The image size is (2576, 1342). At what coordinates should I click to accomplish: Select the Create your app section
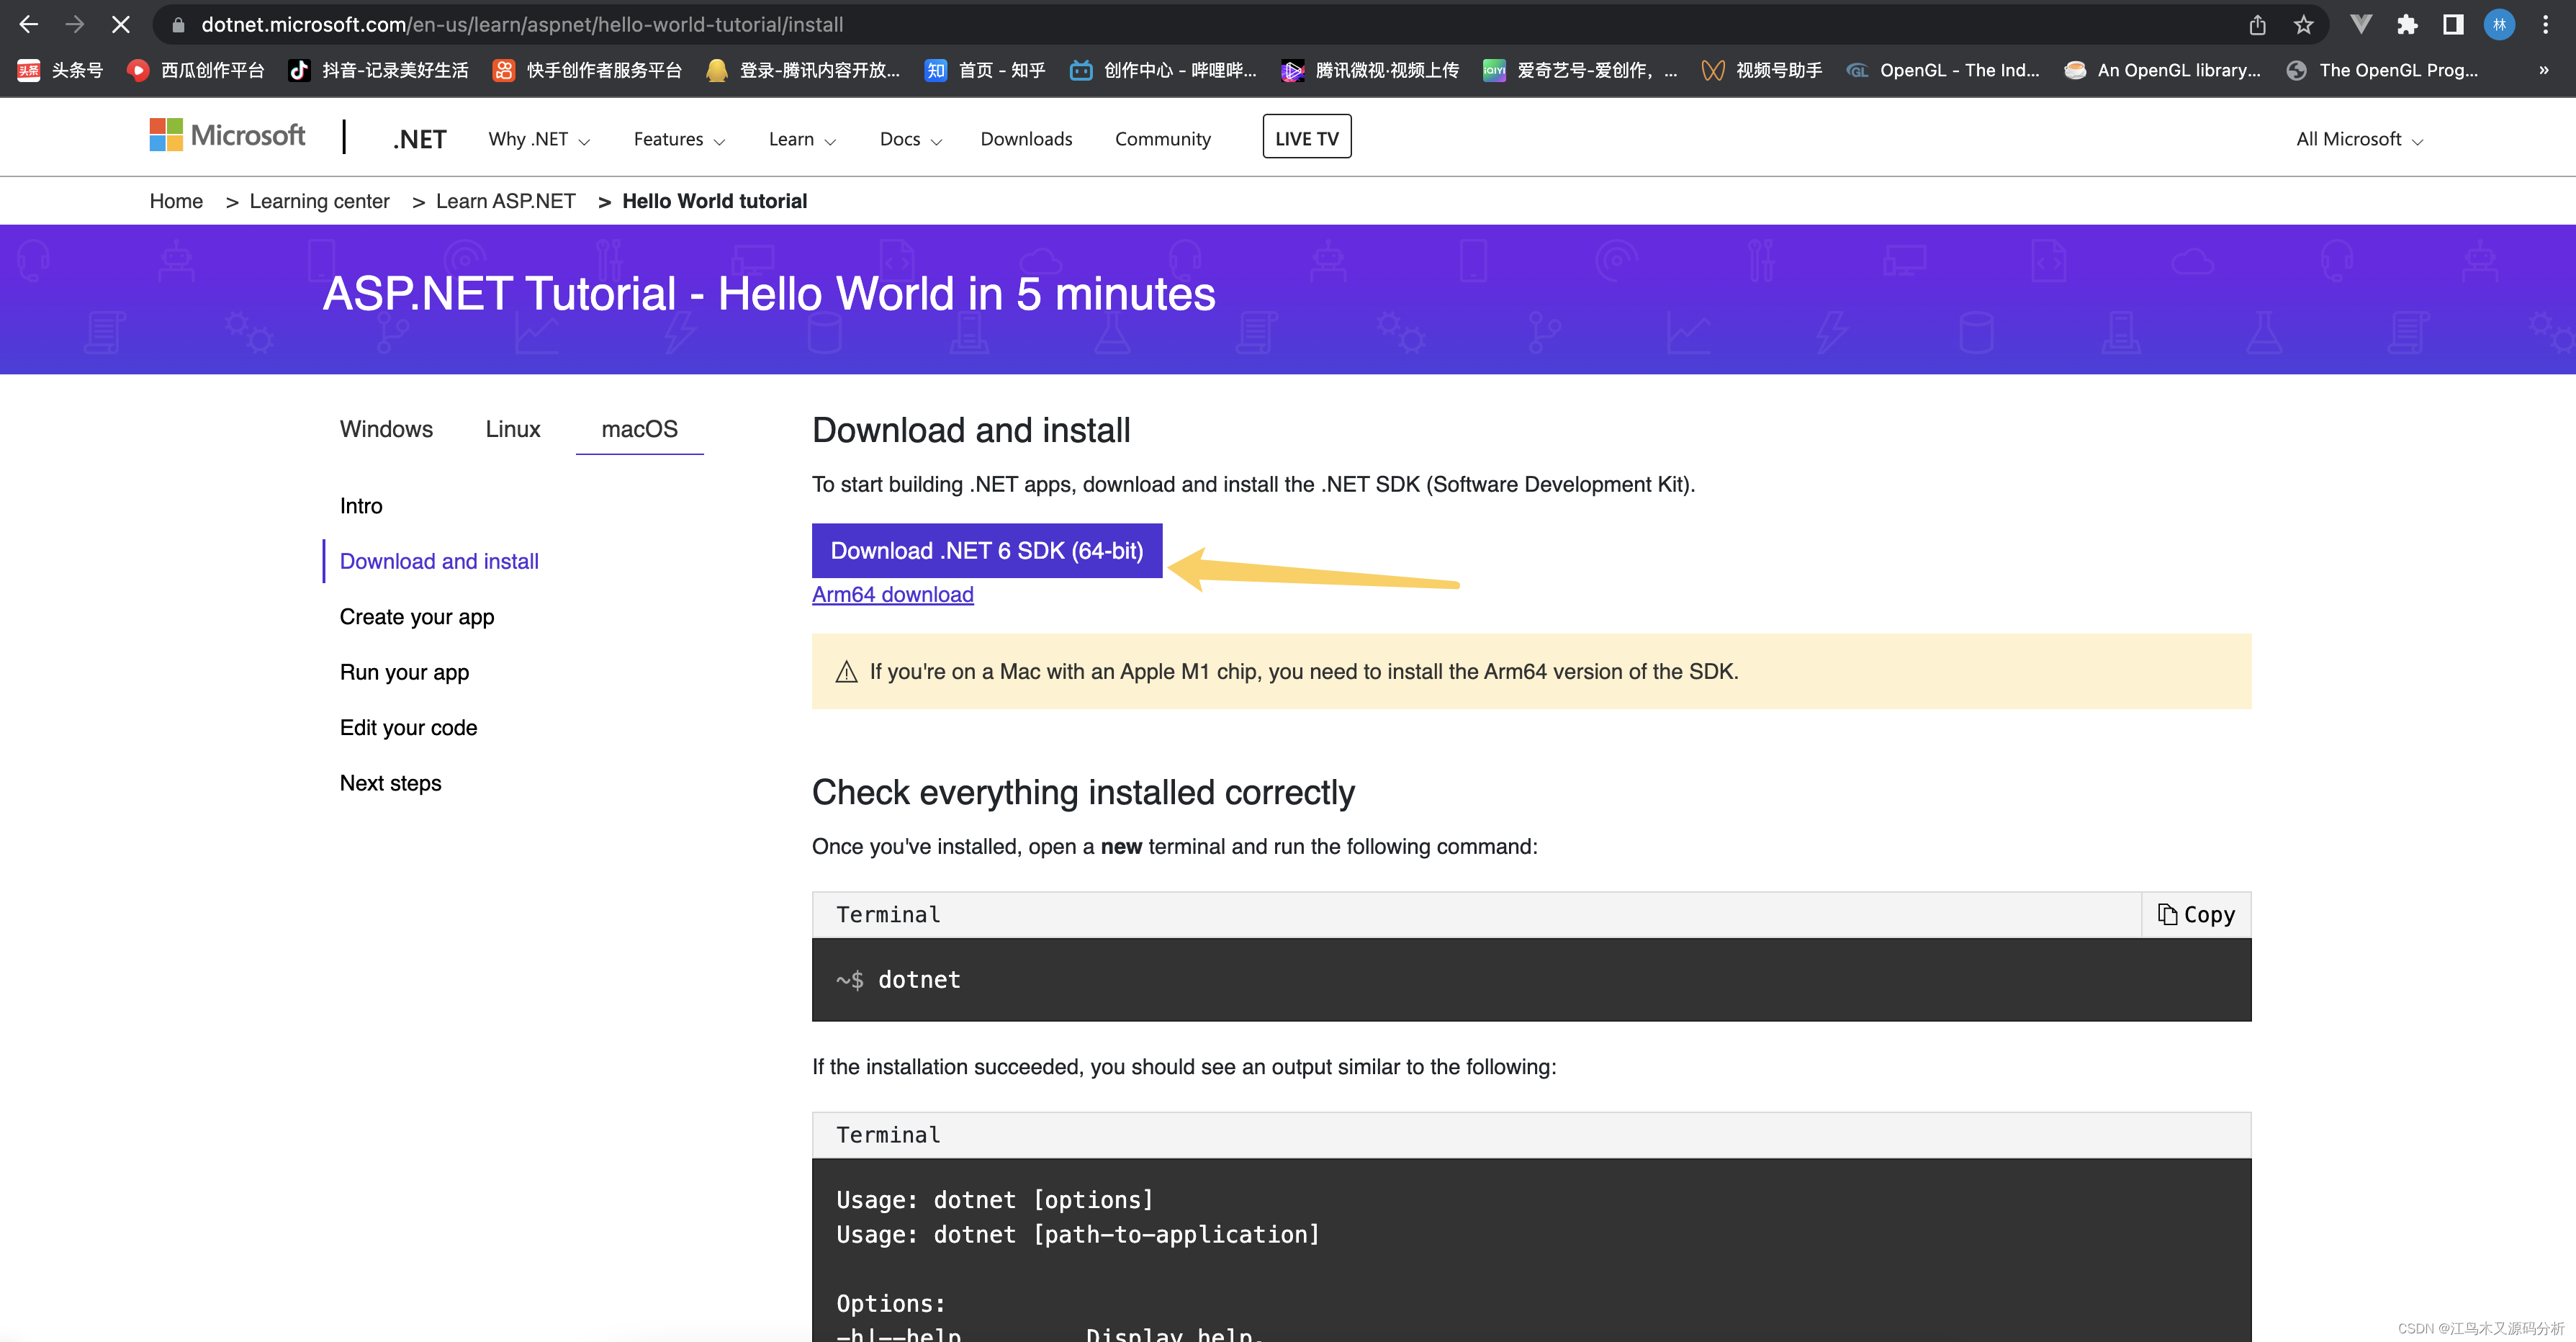tap(417, 616)
